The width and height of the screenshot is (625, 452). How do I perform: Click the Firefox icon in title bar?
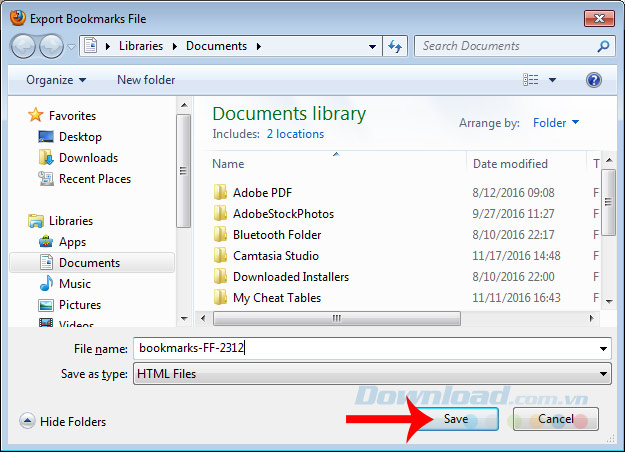(x=18, y=18)
